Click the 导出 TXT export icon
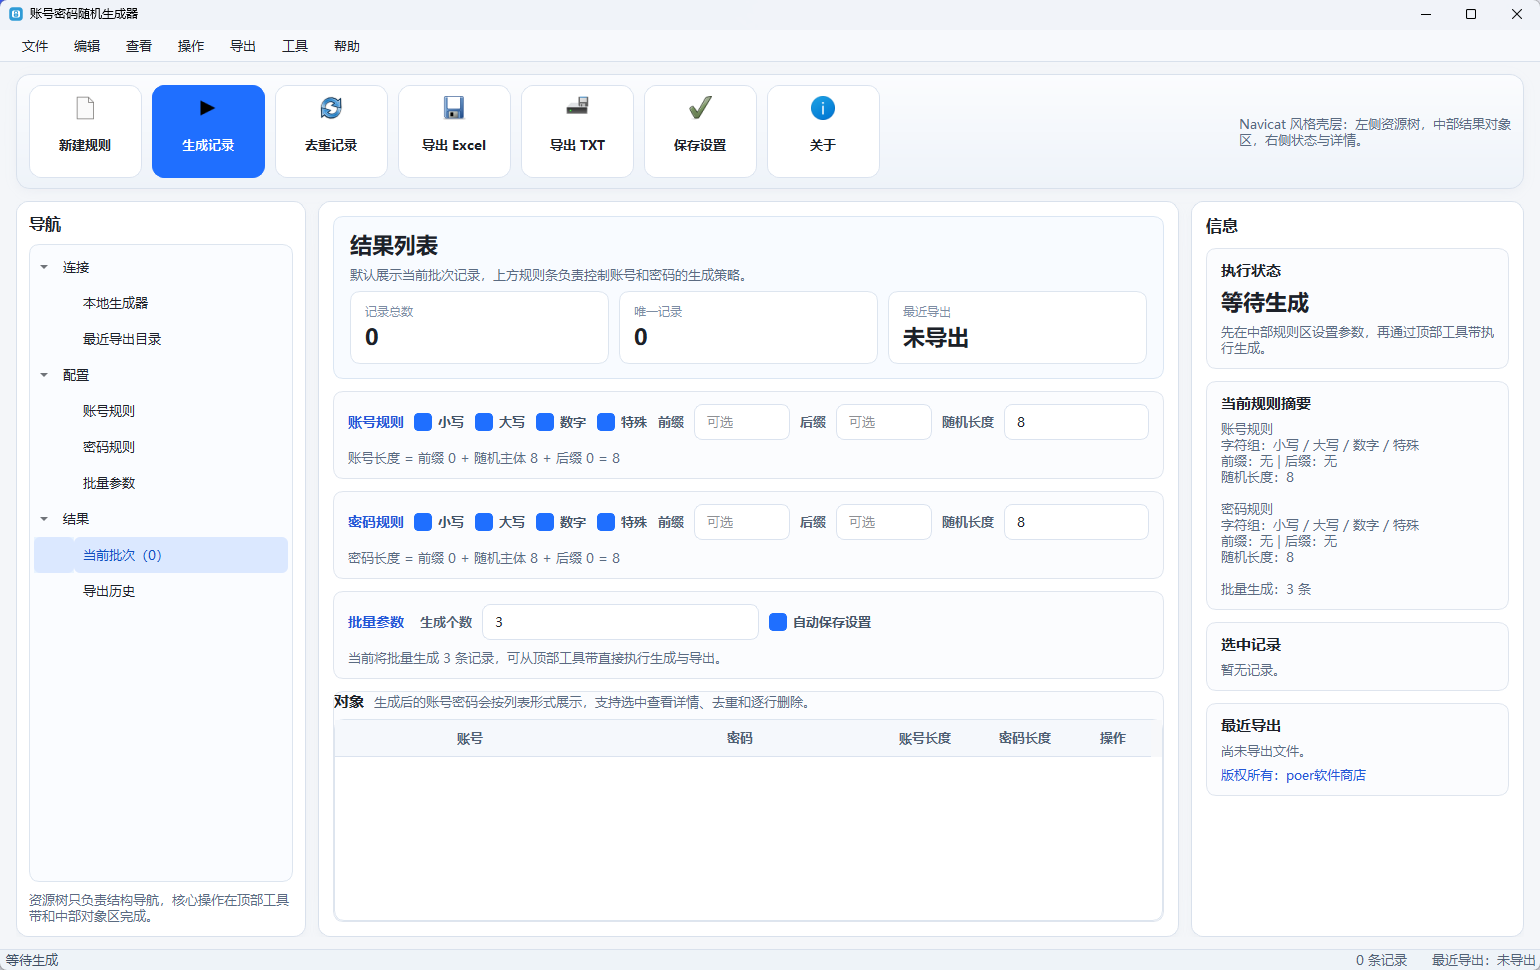 coord(577,106)
